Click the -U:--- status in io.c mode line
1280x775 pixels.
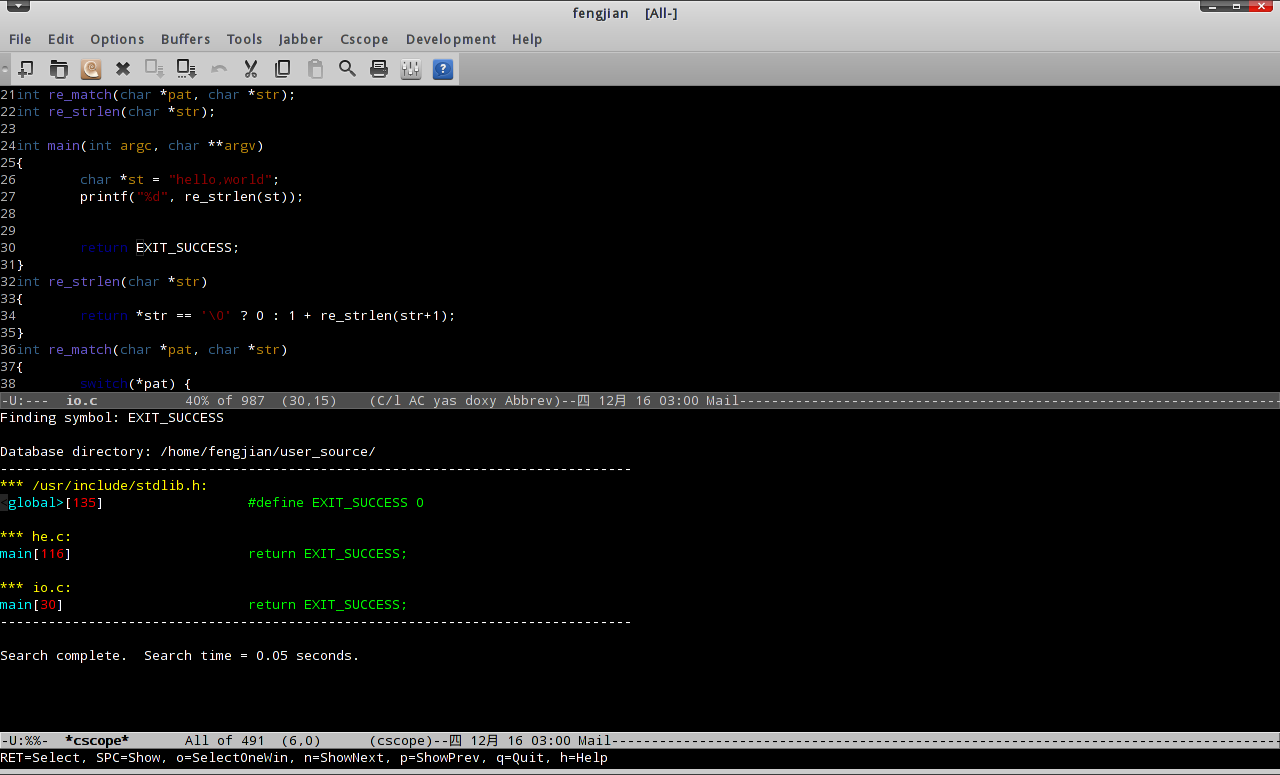click(x=24, y=400)
